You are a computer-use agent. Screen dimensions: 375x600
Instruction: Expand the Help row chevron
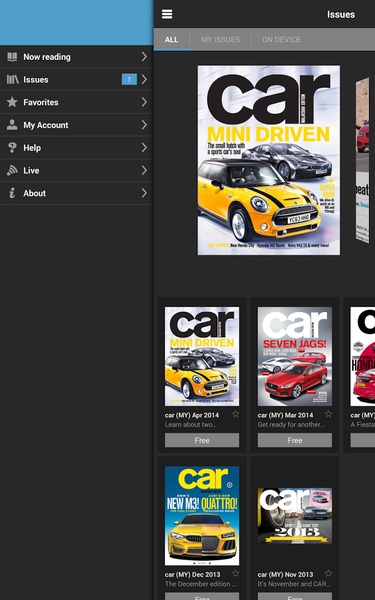click(x=144, y=148)
